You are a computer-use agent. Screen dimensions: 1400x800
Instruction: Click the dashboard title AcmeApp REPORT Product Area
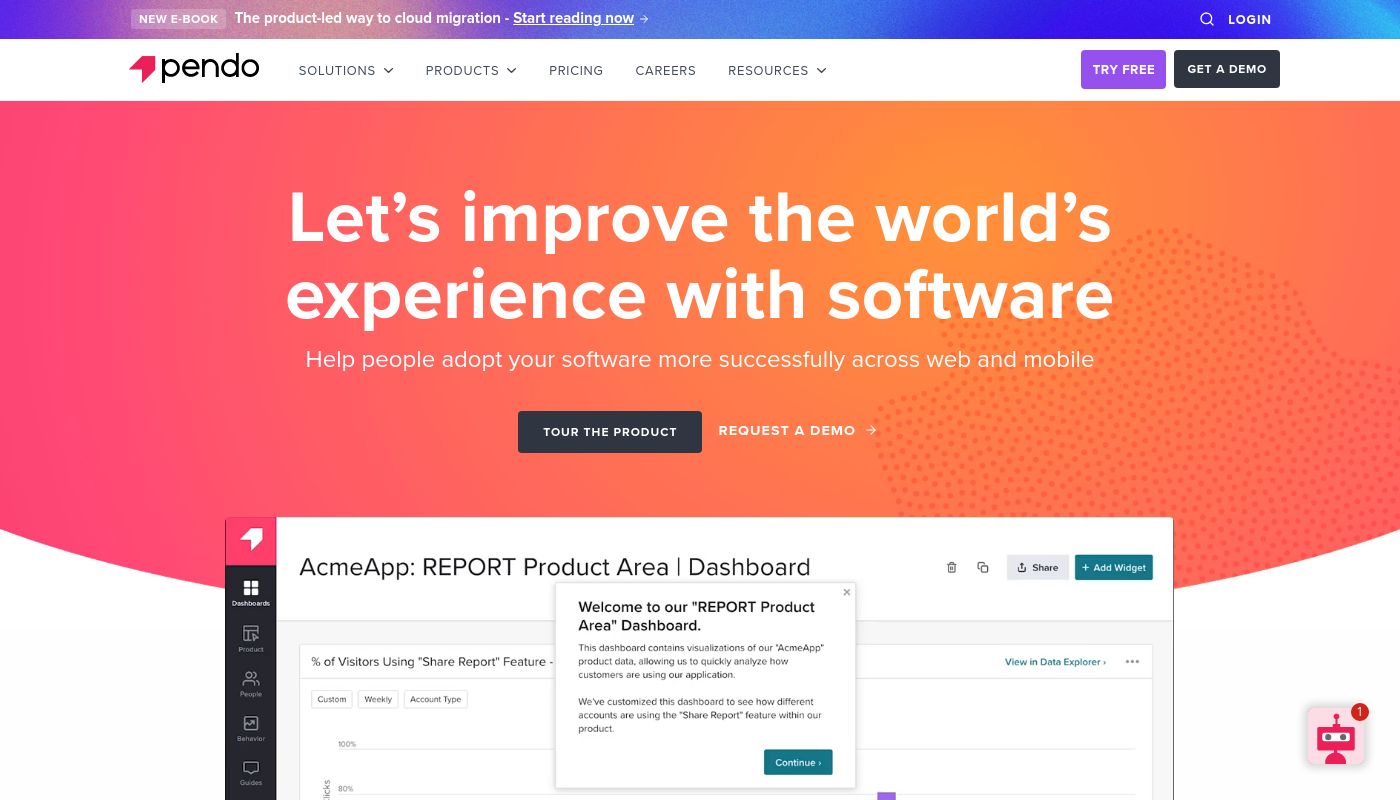click(x=555, y=567)
